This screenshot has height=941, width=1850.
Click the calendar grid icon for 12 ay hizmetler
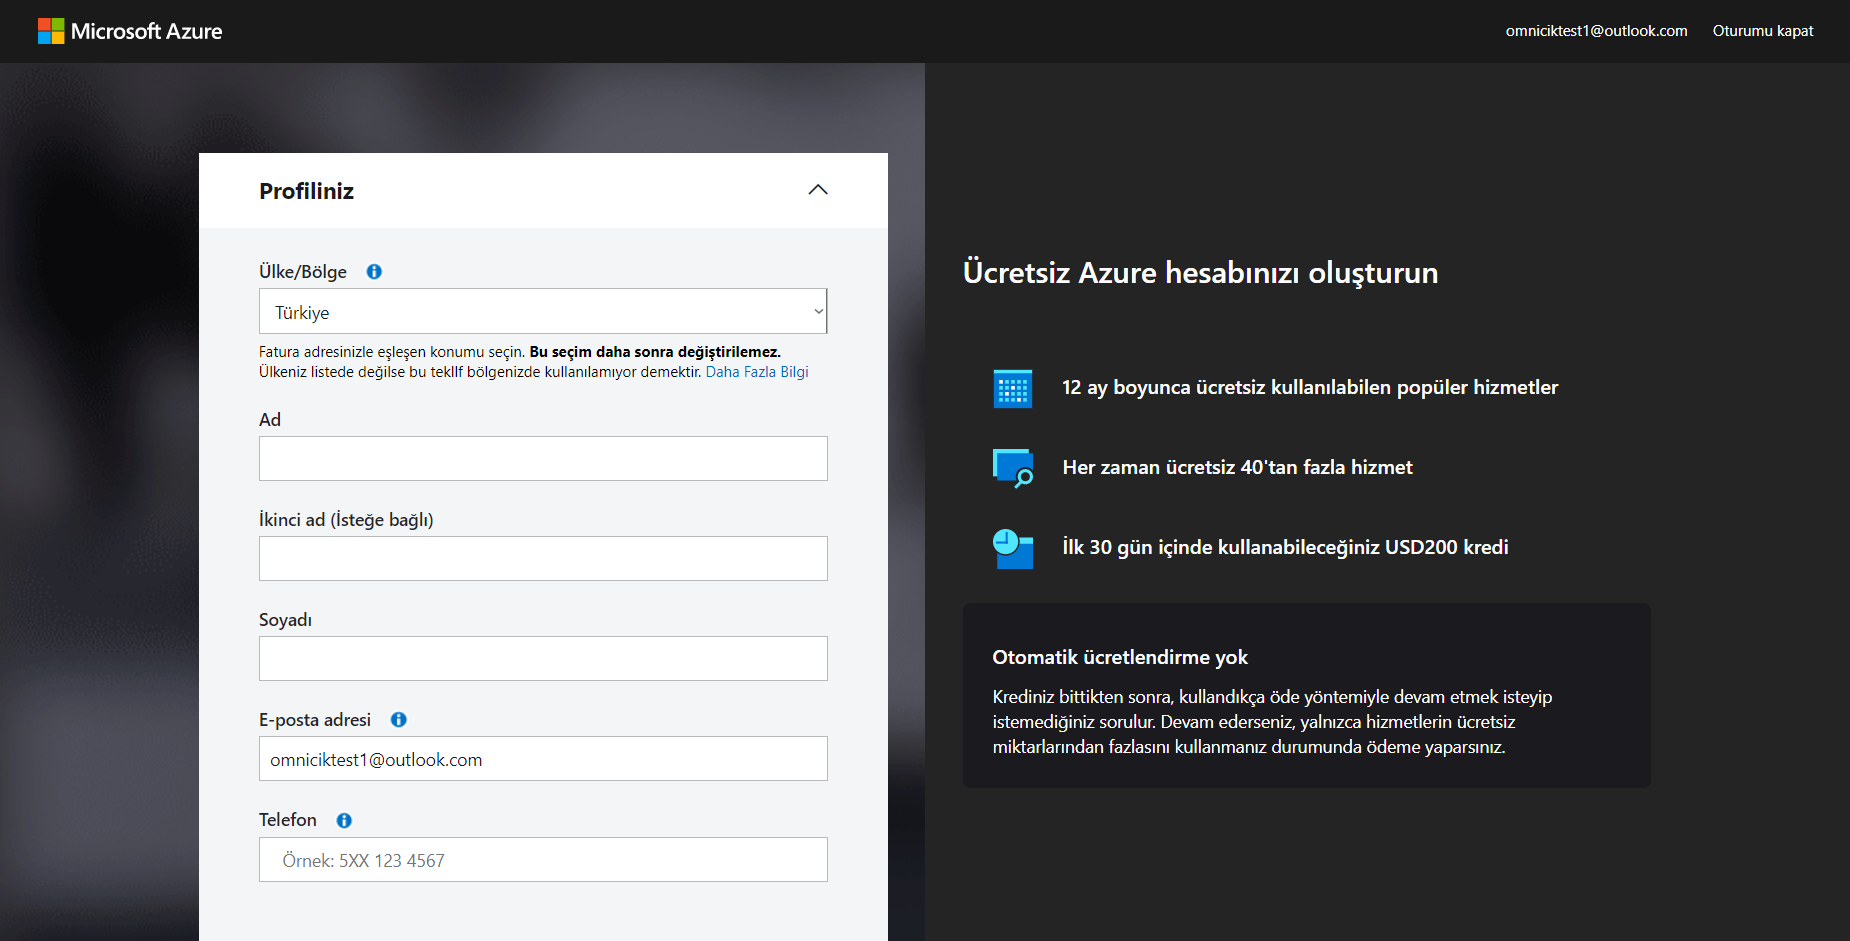(x=1012, y=388)
